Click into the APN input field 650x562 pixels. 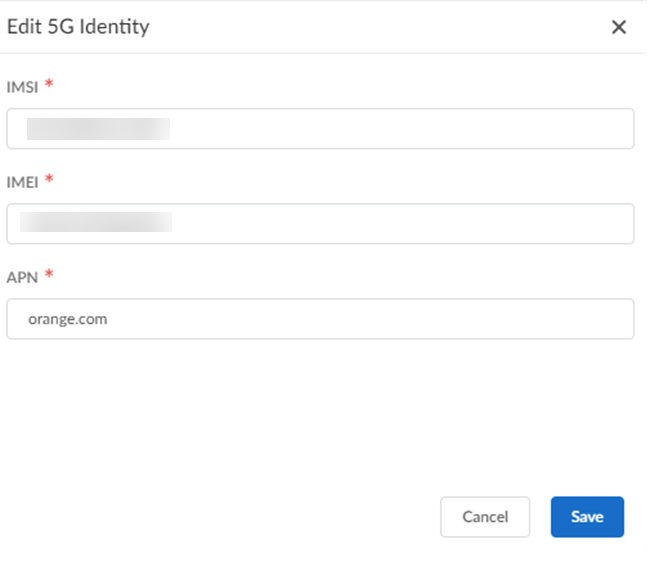pos(320,319)
